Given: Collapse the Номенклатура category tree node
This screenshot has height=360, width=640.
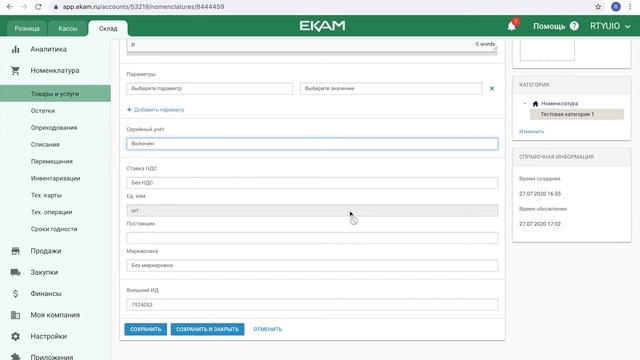Looking at the screenshot, I should pos(525,104).
